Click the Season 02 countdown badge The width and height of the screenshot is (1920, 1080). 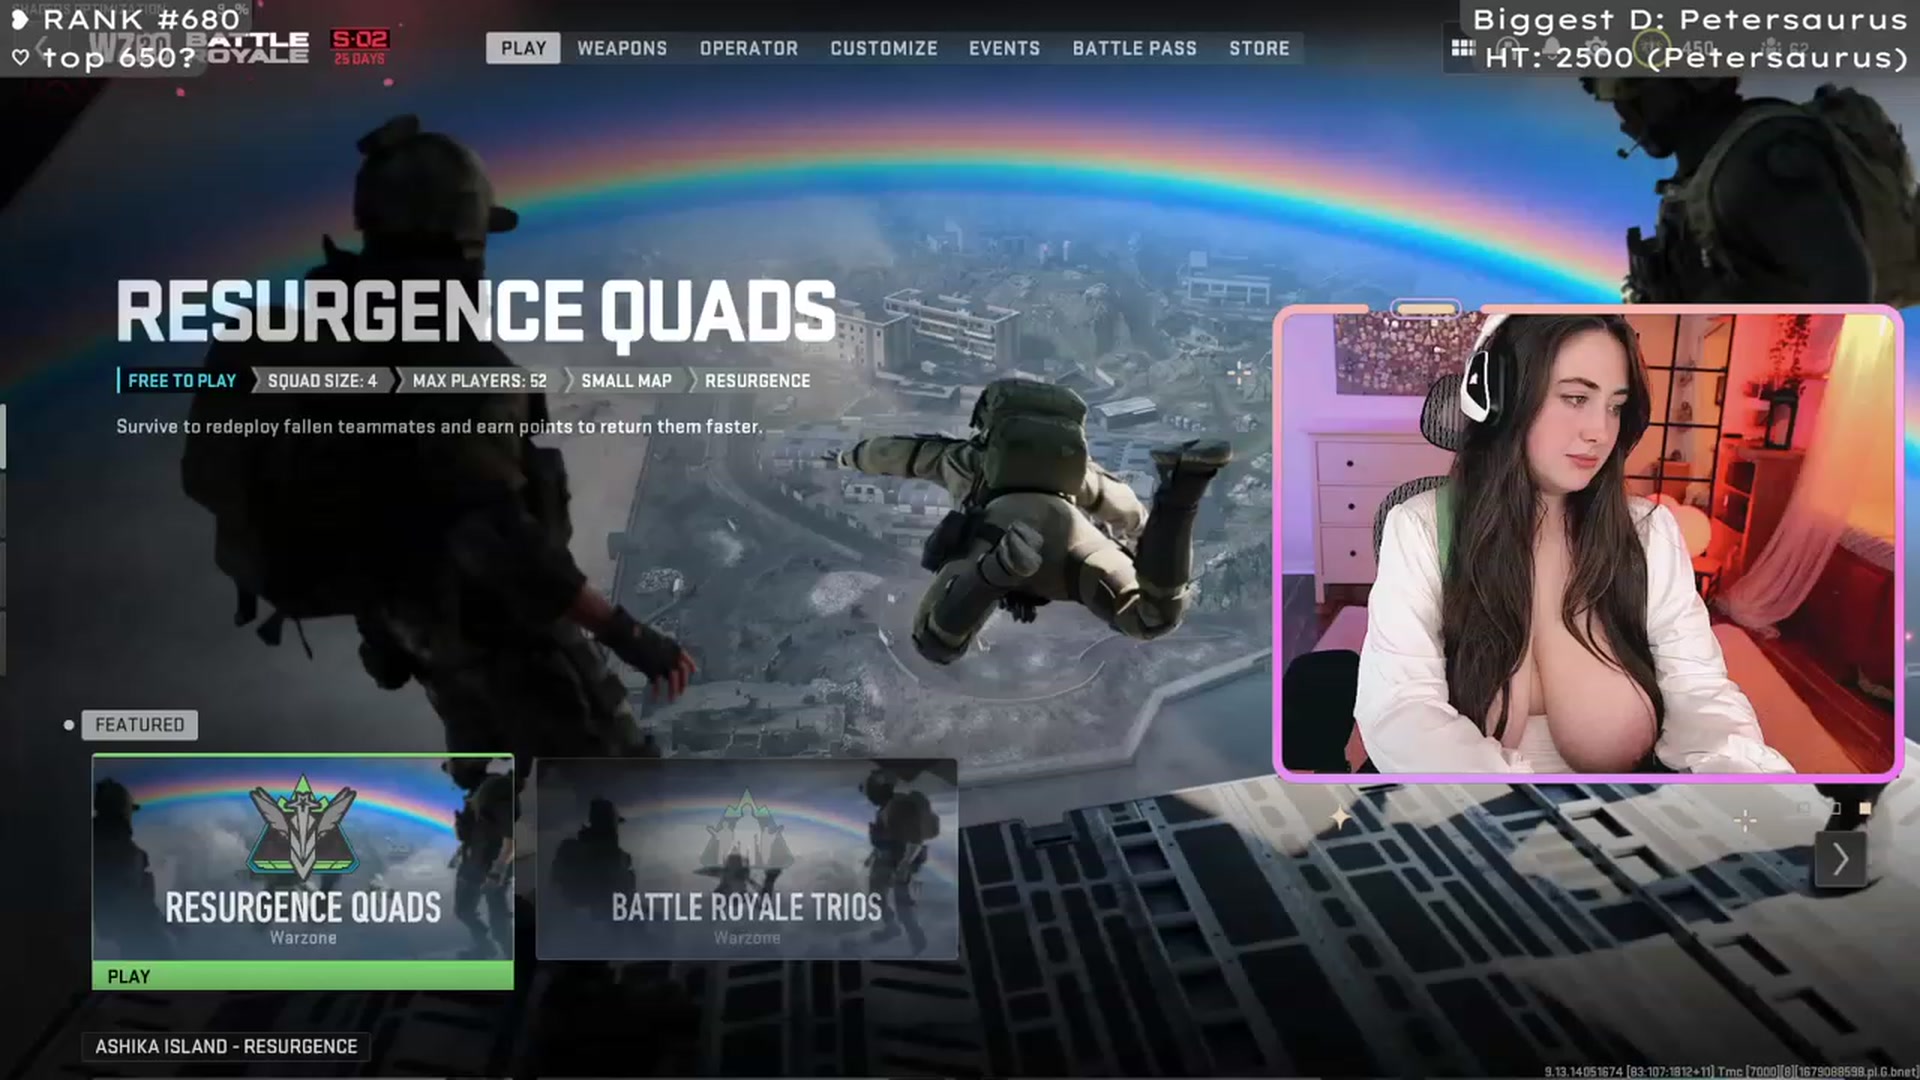(360, 47)
